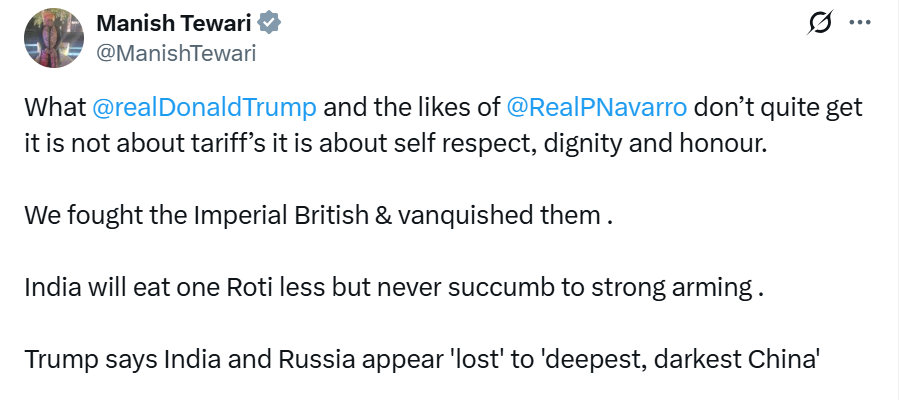Click the Manish Tewari display name
The image size is (921, 400).
[x=174, y=23]
